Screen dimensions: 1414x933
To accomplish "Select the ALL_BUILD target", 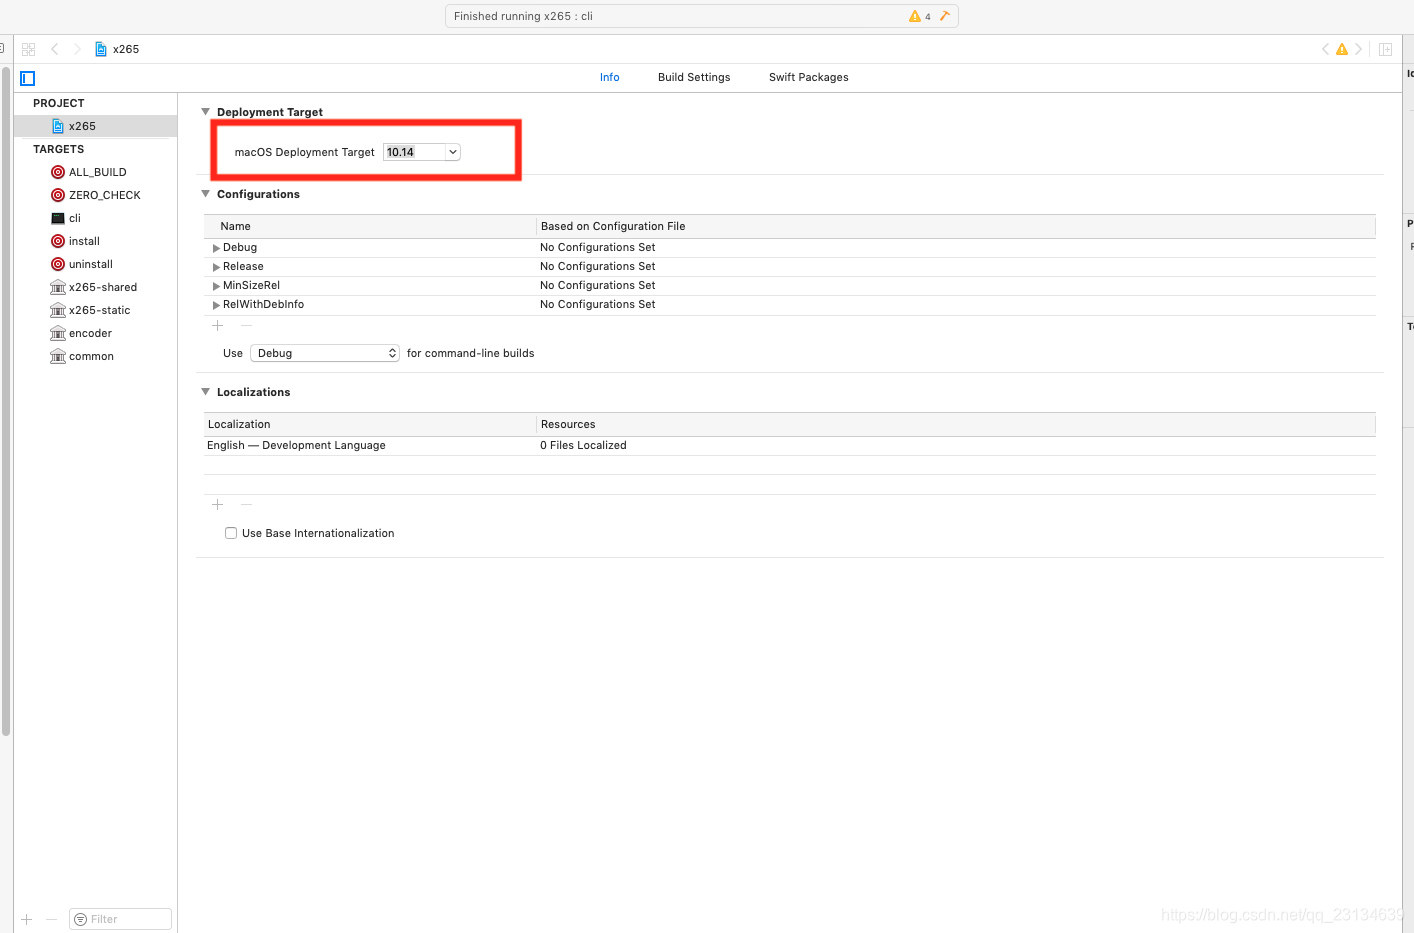I will click(x=96, y=172).
